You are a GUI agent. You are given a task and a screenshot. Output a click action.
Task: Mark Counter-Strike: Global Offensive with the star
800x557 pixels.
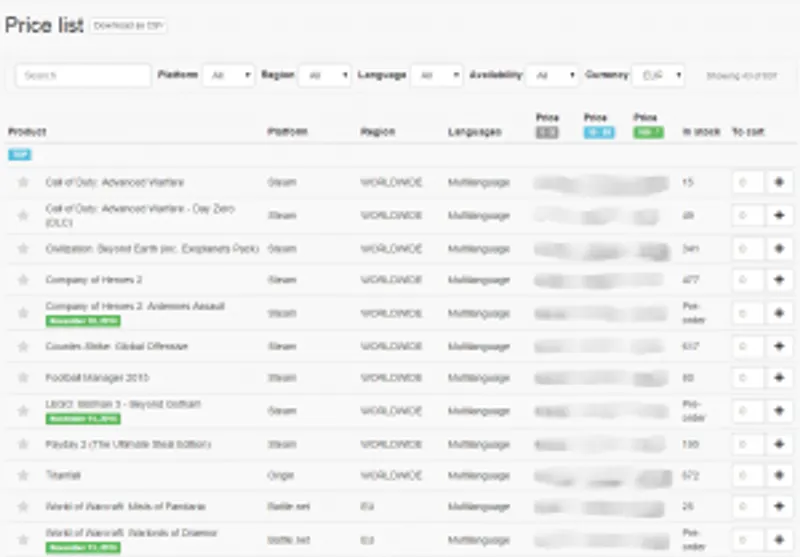(x=23, y=346)
